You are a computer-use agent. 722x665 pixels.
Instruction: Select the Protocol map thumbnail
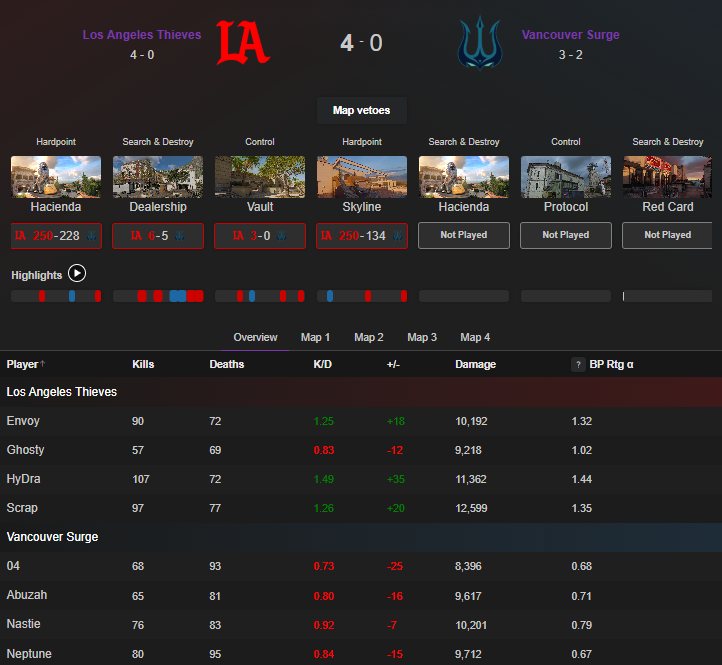[566, 177]
